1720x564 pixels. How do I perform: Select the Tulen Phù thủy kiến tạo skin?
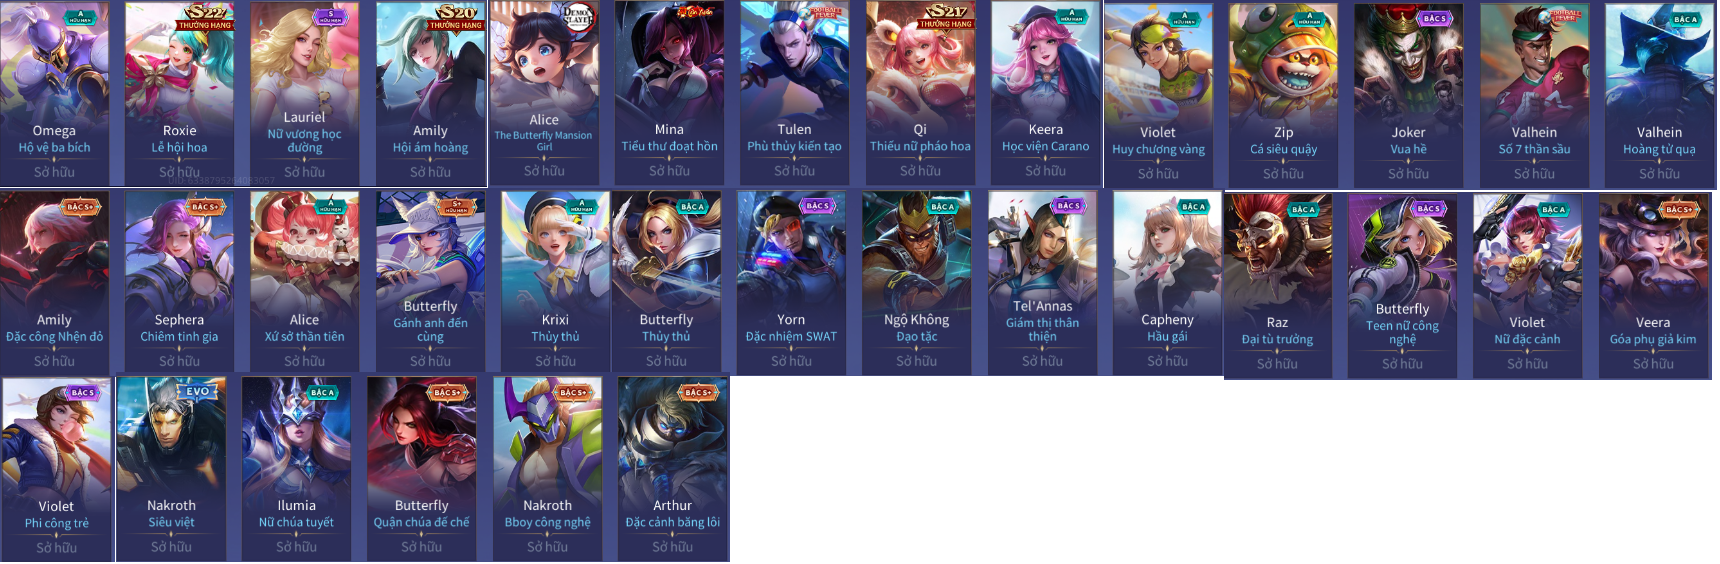[x=795, y=93]
